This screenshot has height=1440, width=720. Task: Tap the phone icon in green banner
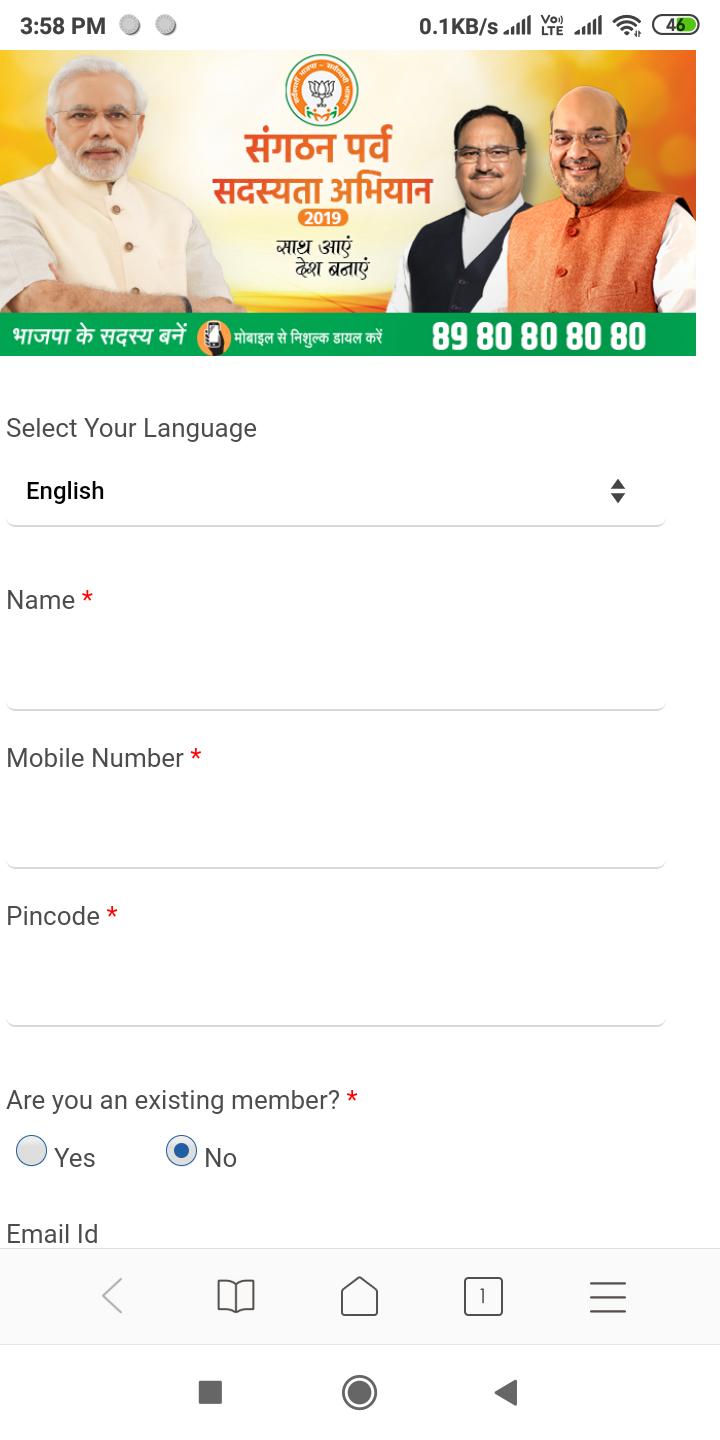[213, 337]
